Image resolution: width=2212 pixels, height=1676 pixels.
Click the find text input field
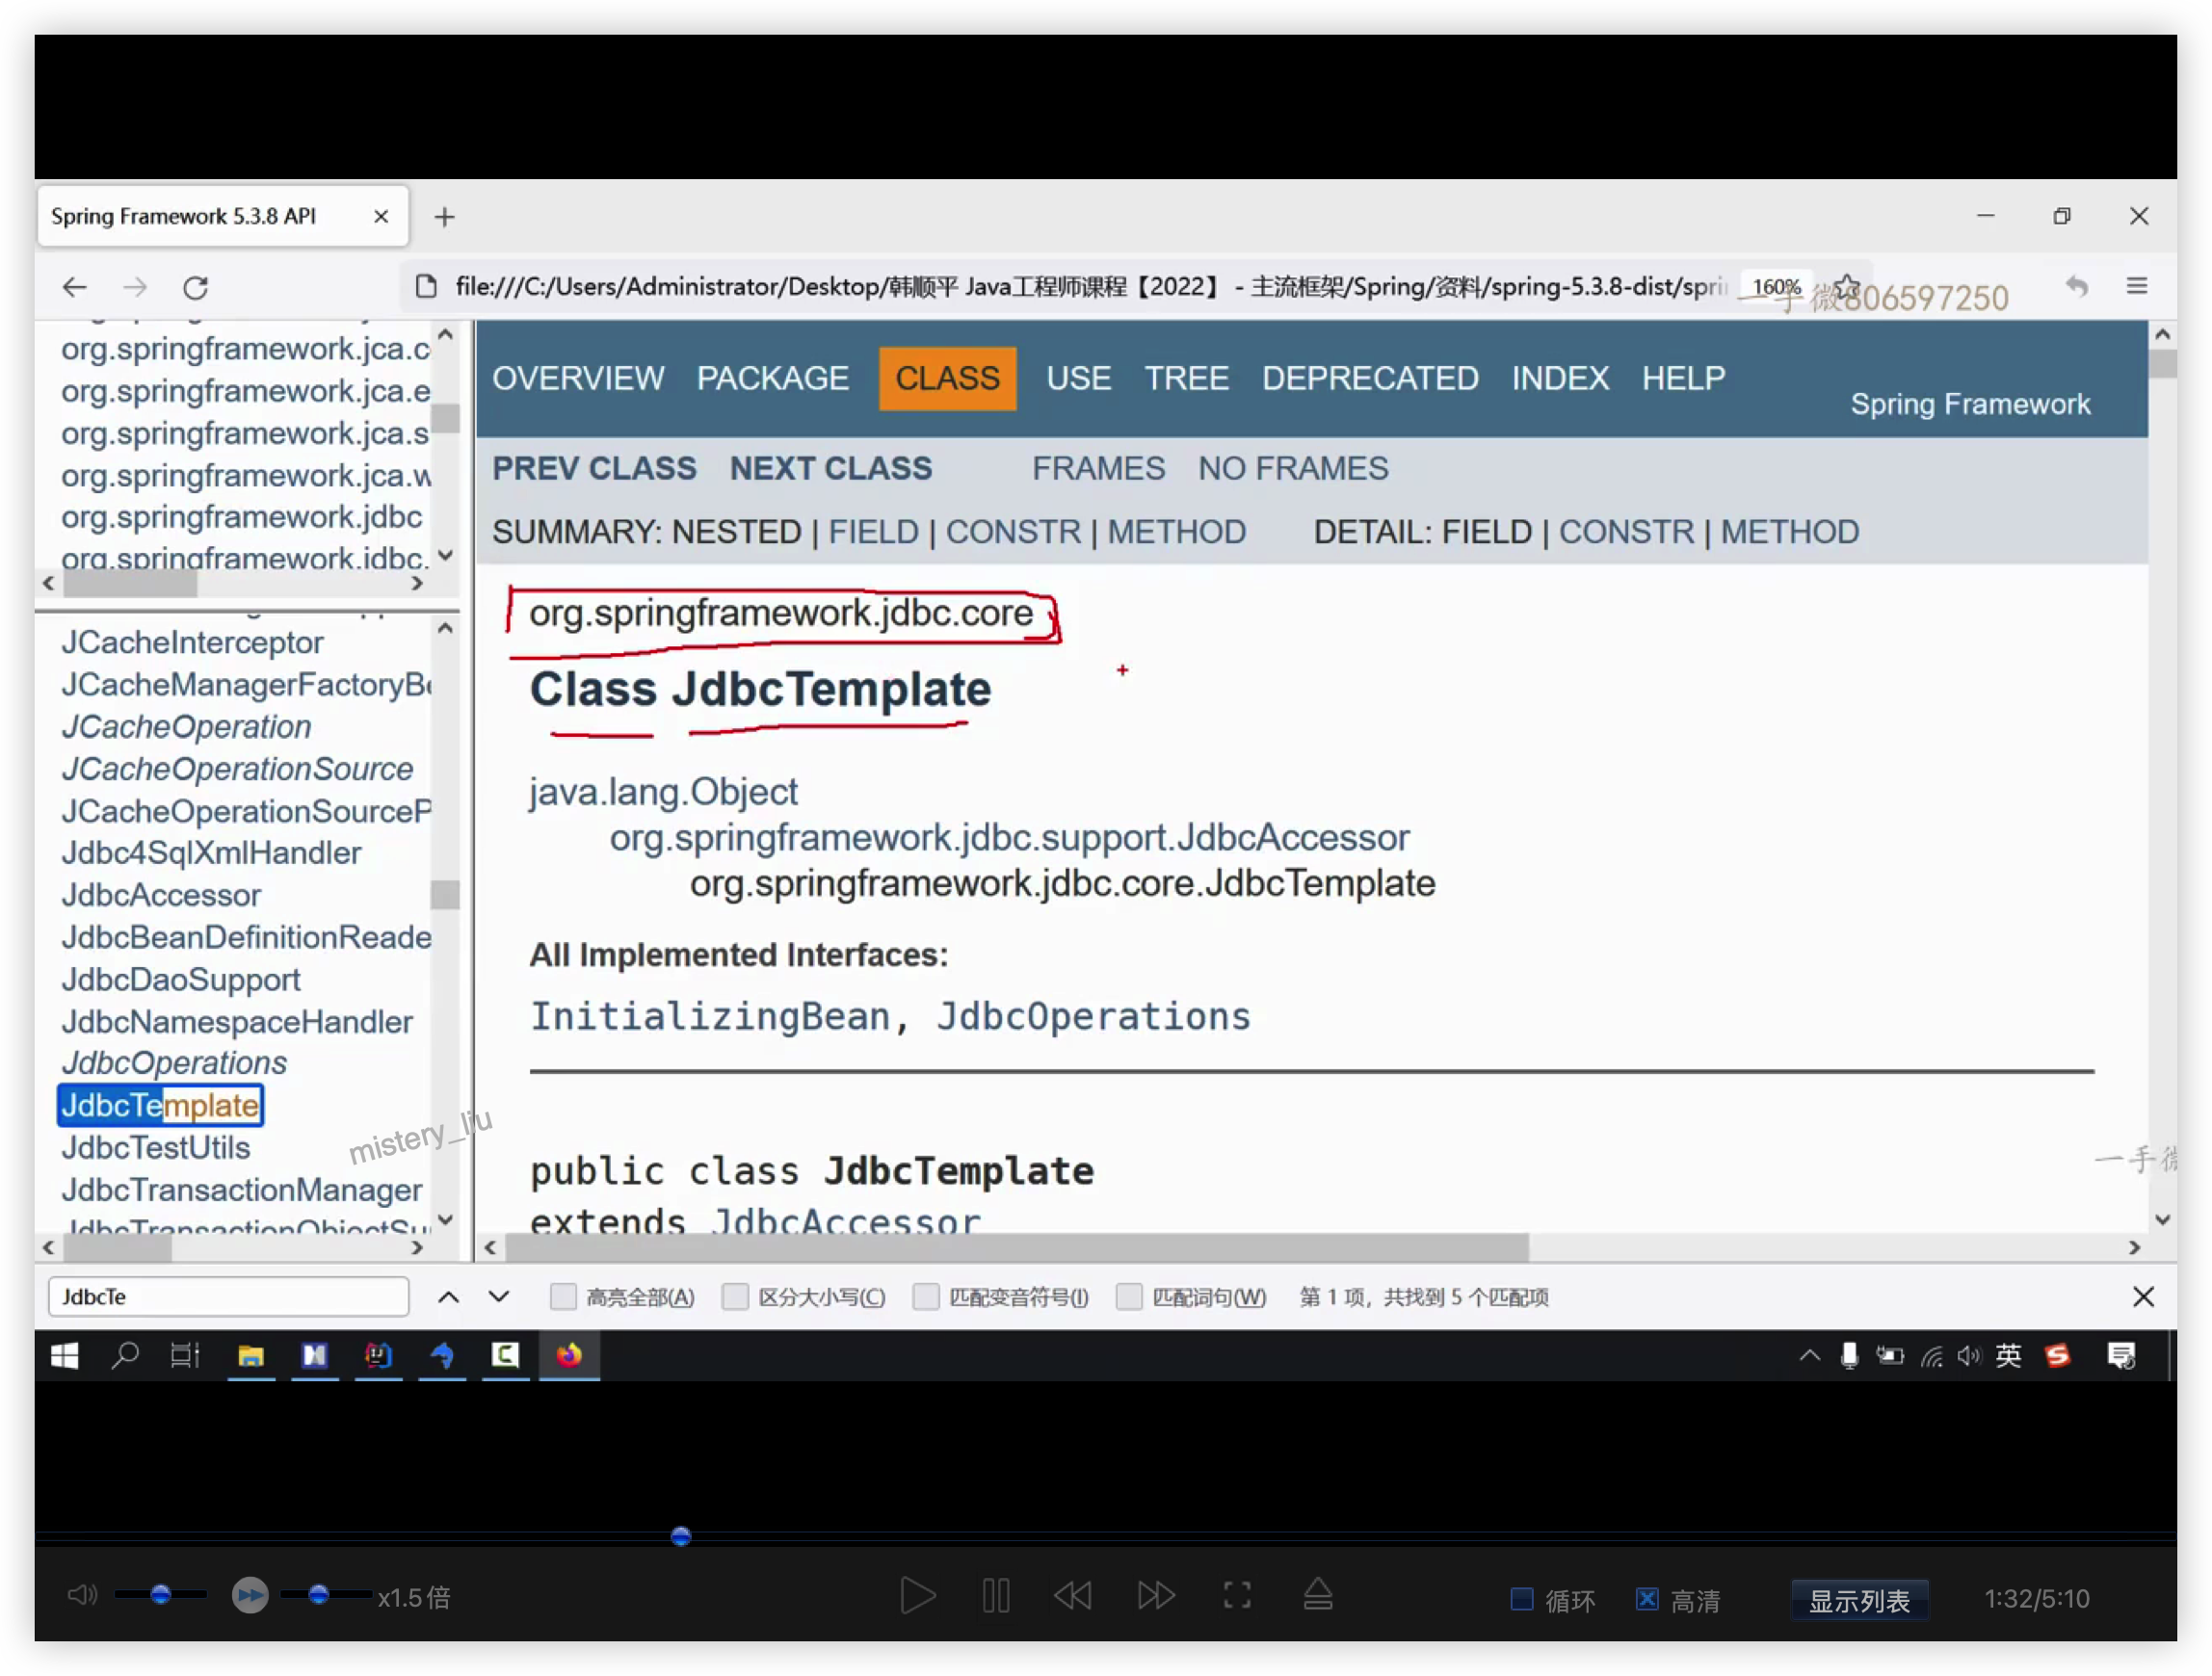pos(229,1297)
